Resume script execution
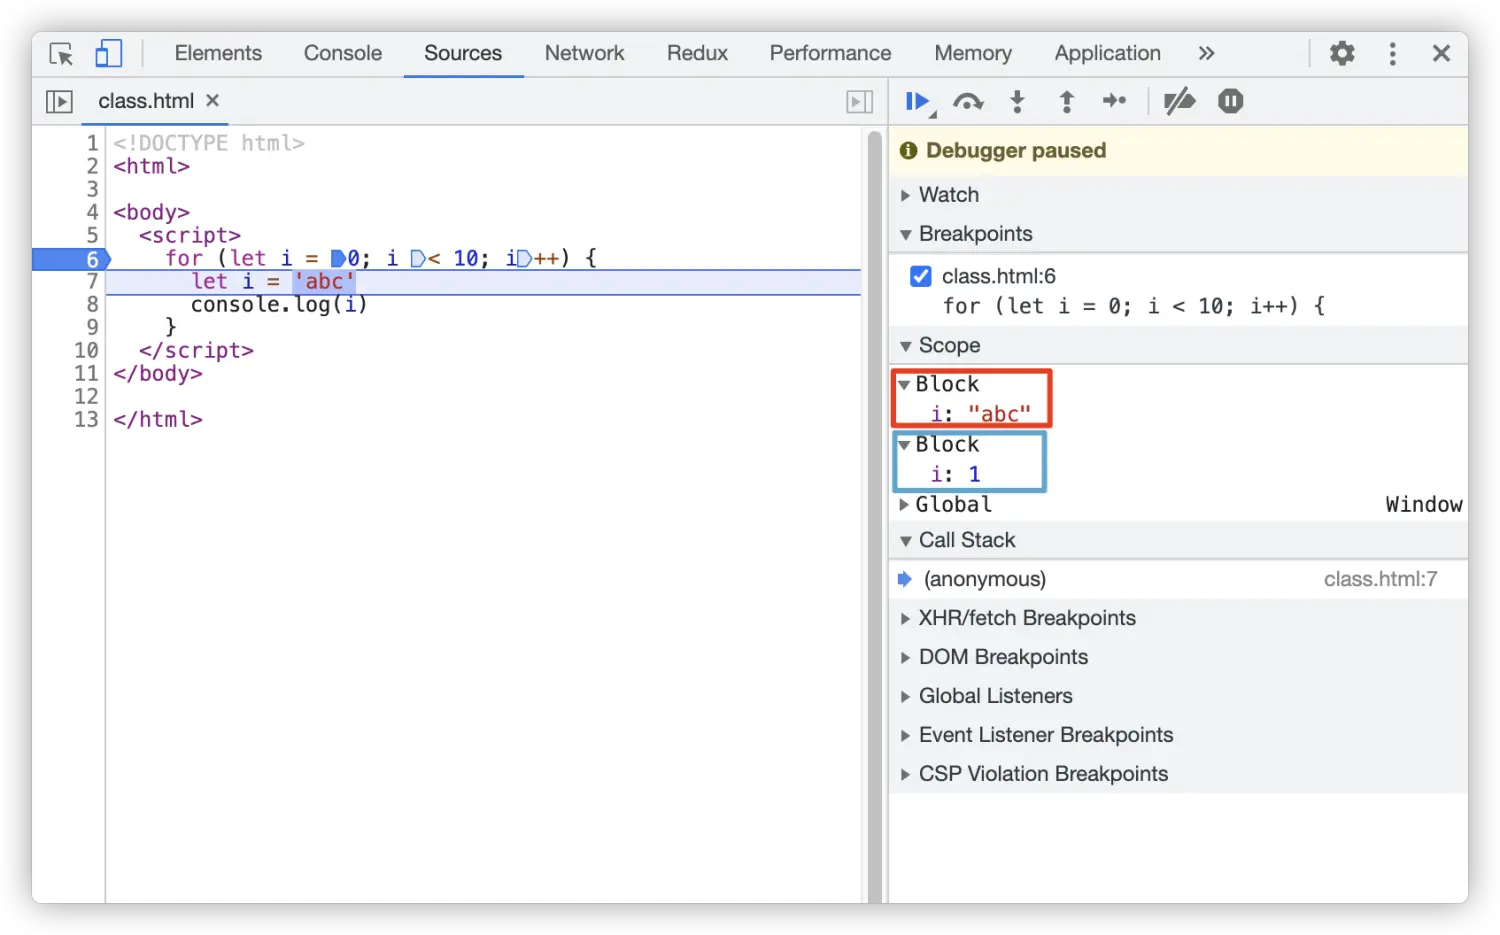The height and width of the screenshot is (935, 1500). coord(919,101)
